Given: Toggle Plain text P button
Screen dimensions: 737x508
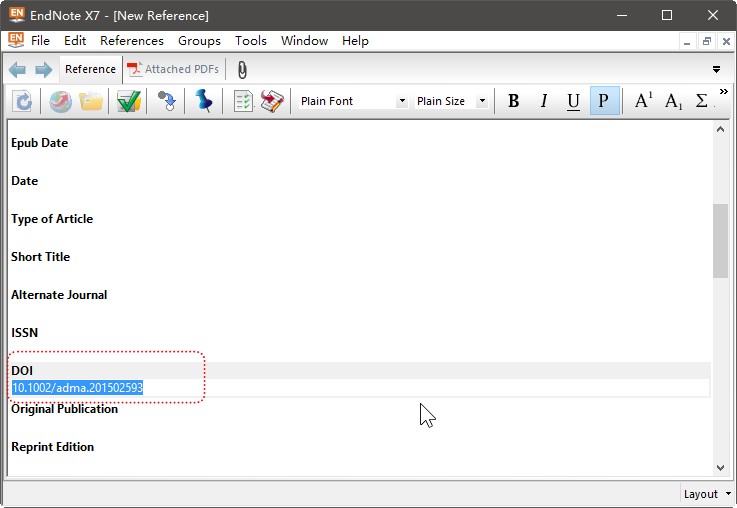Looking at the screenshot, I should 604,101.
